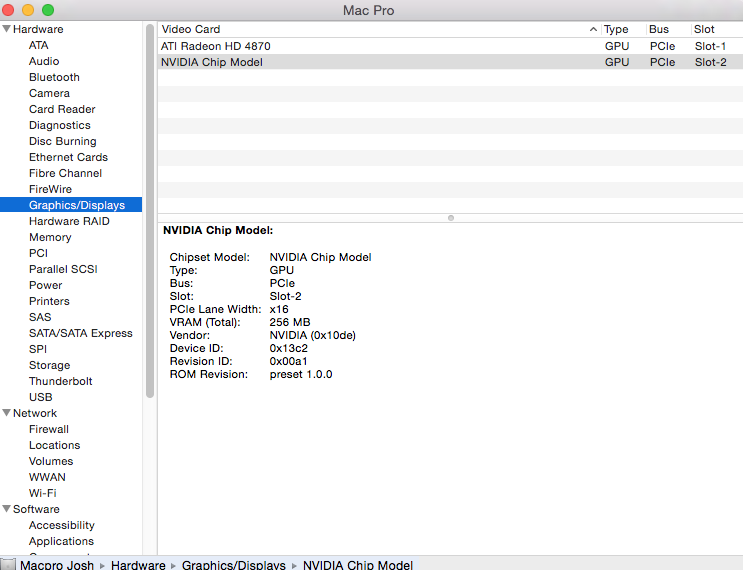
Task: Click the green zoom window button
Action: tap(48, 10)
